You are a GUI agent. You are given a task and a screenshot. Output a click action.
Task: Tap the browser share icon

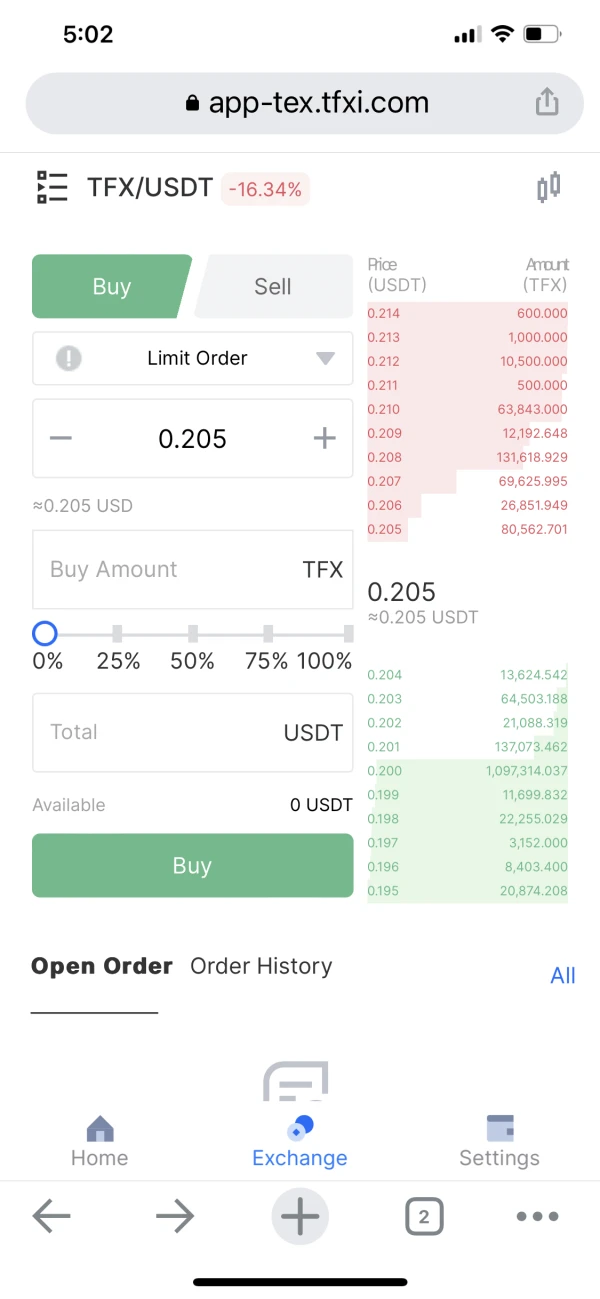(545, 102)
